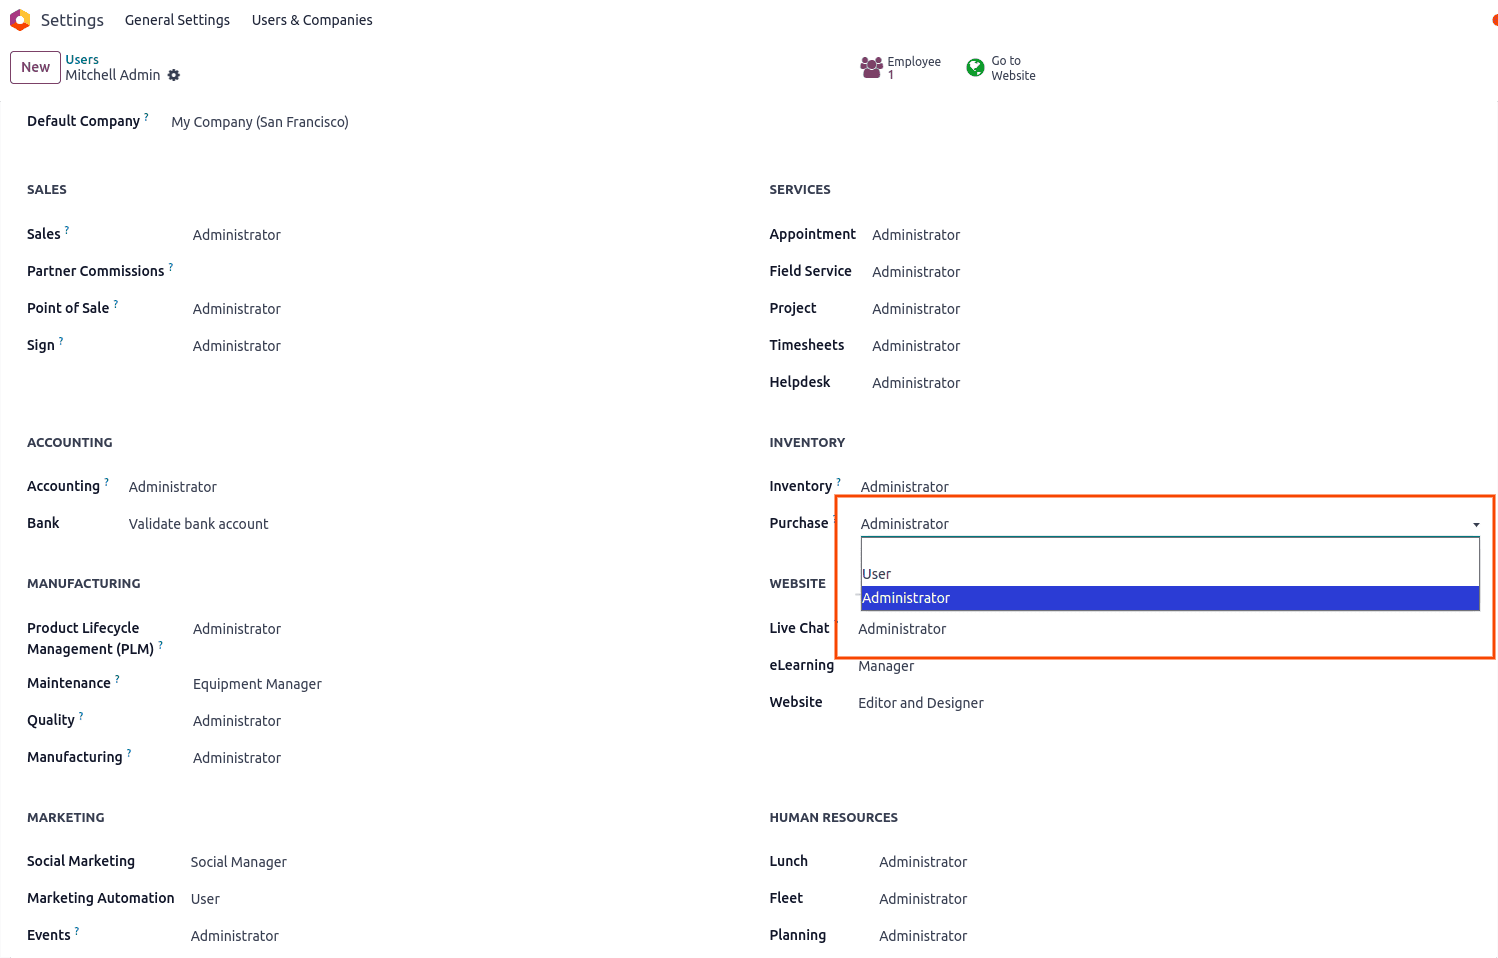Open the Users & Companies menu

(x=312, y=20)
